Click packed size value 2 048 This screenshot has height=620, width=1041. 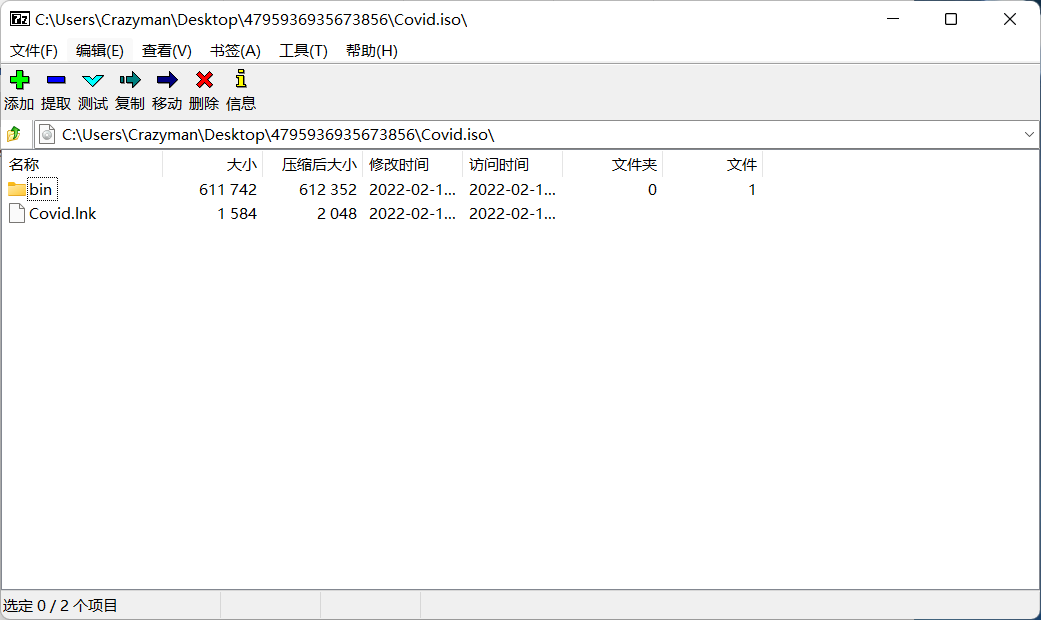[337, 214]
